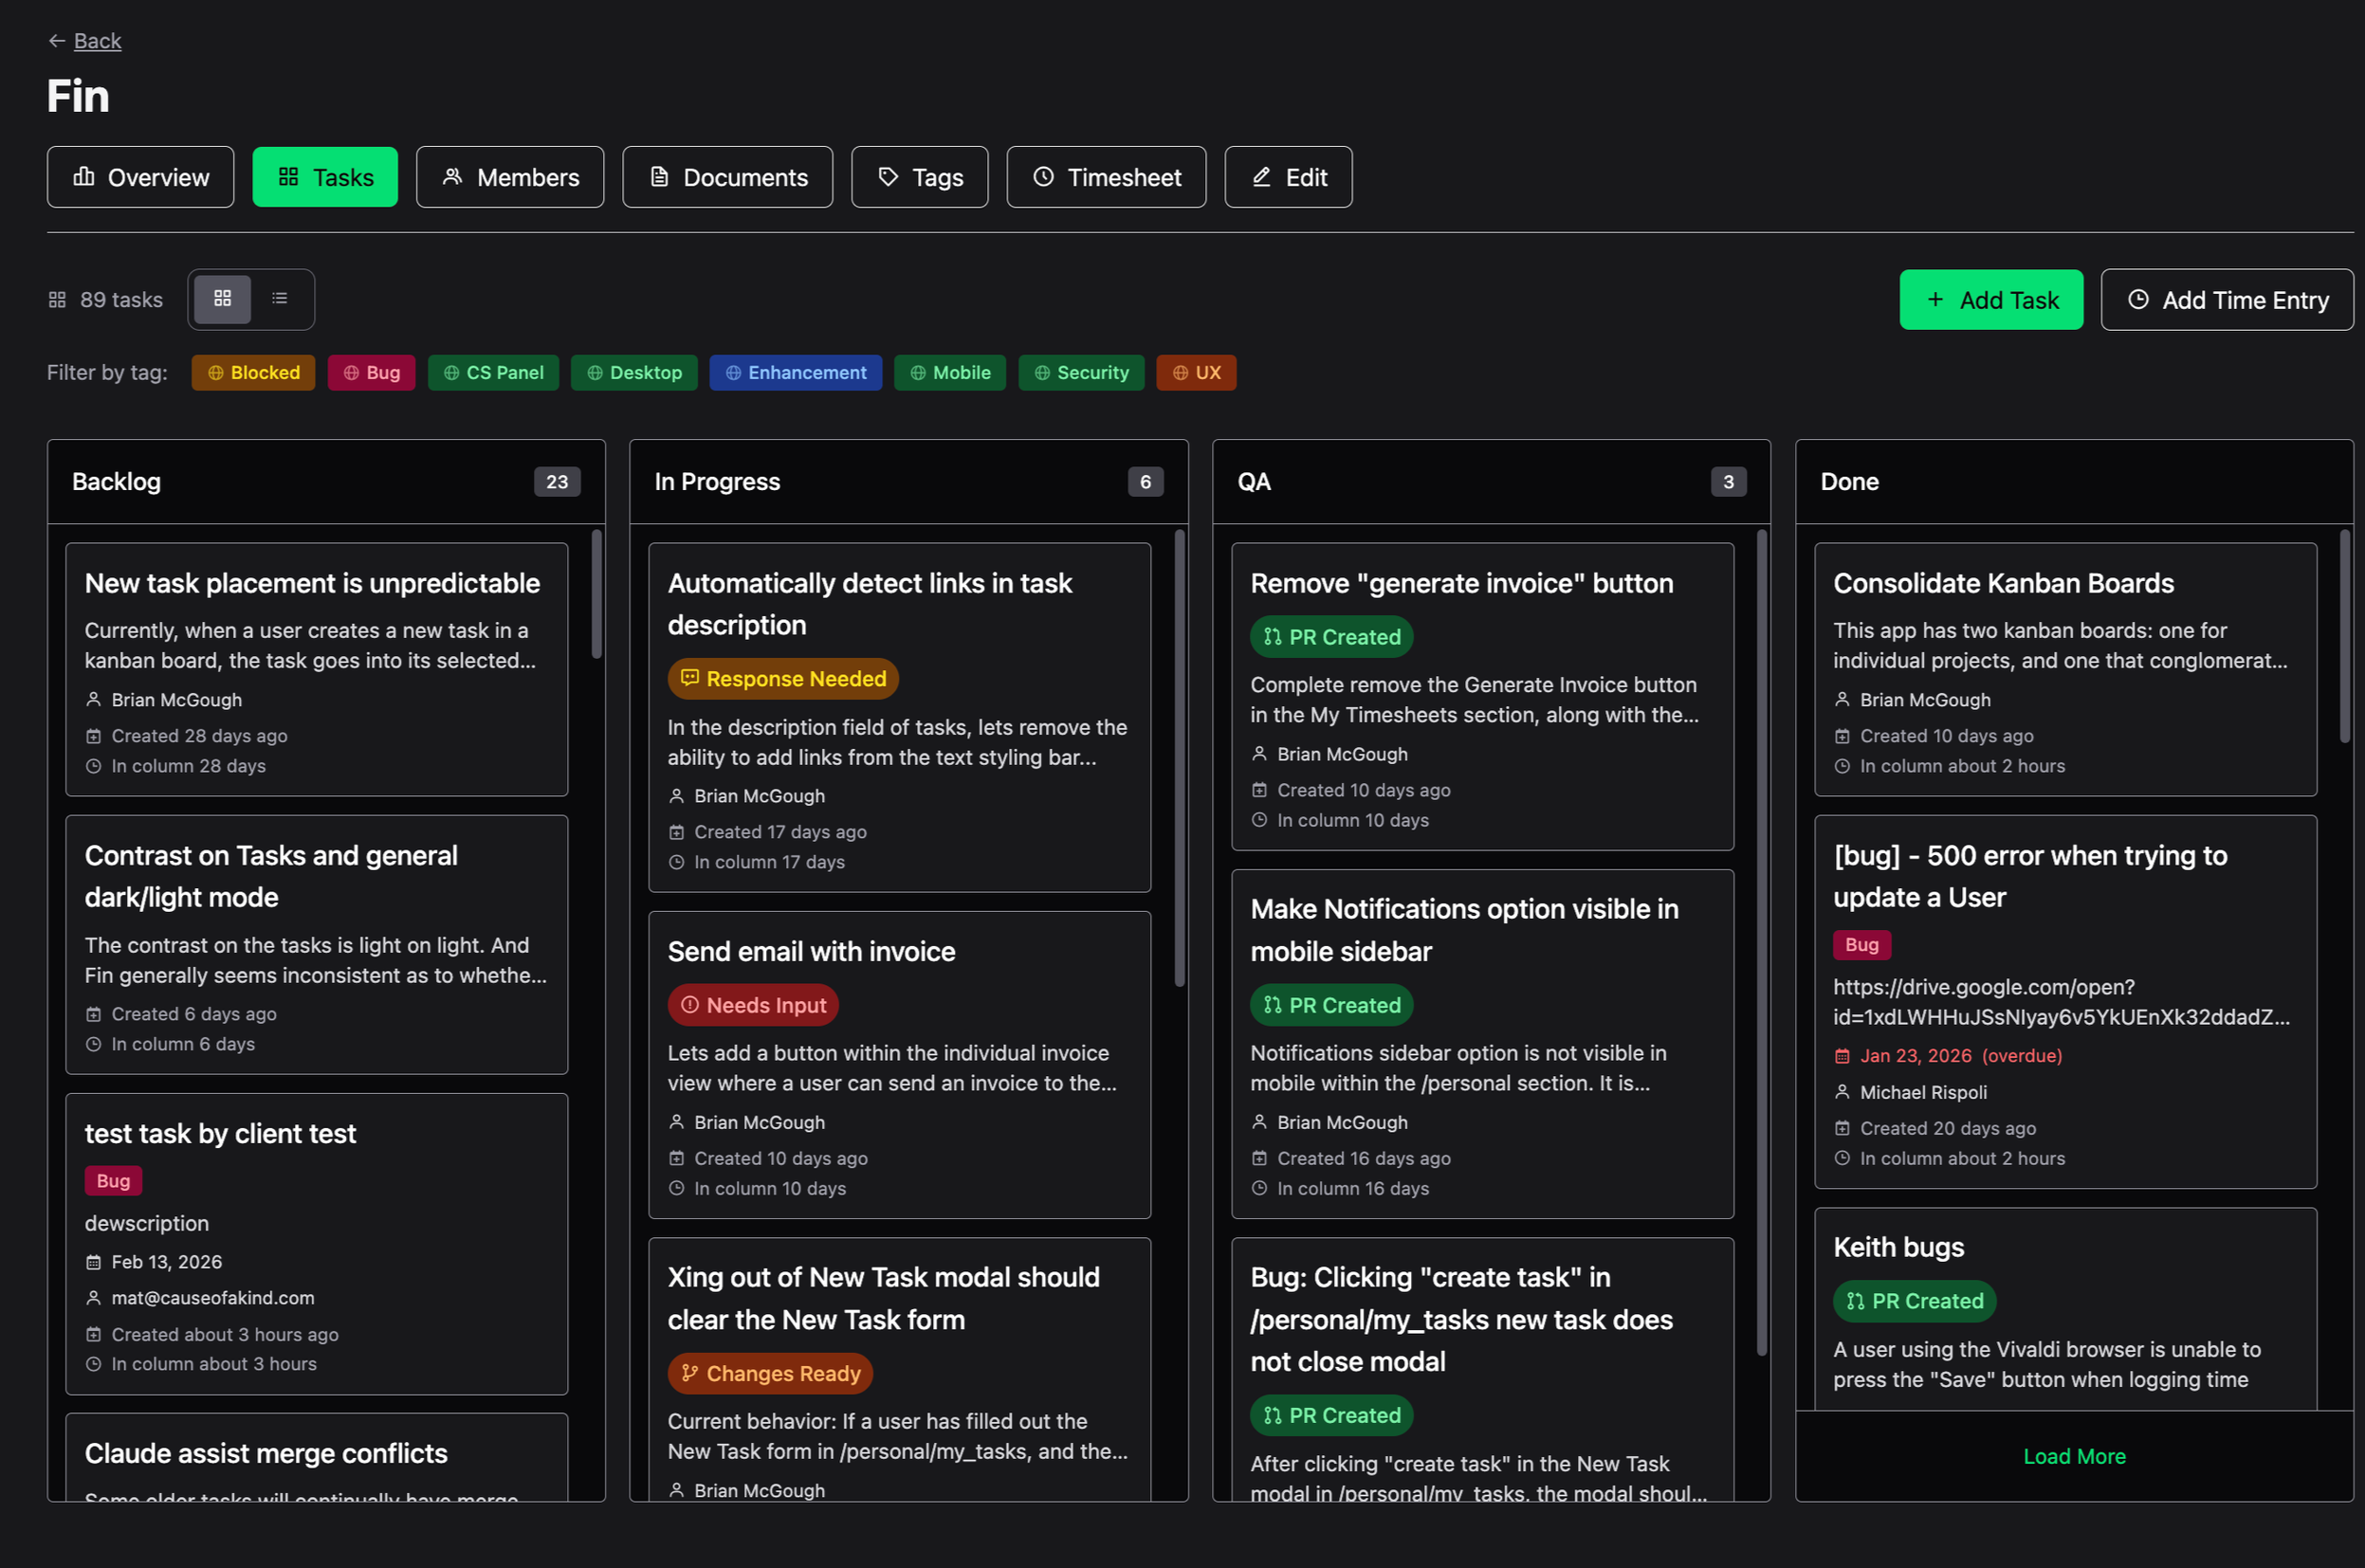The width and height of the screenshot is (2365, 1568).
Task: Open the Send email with invoice card
Action: (811, 951)
